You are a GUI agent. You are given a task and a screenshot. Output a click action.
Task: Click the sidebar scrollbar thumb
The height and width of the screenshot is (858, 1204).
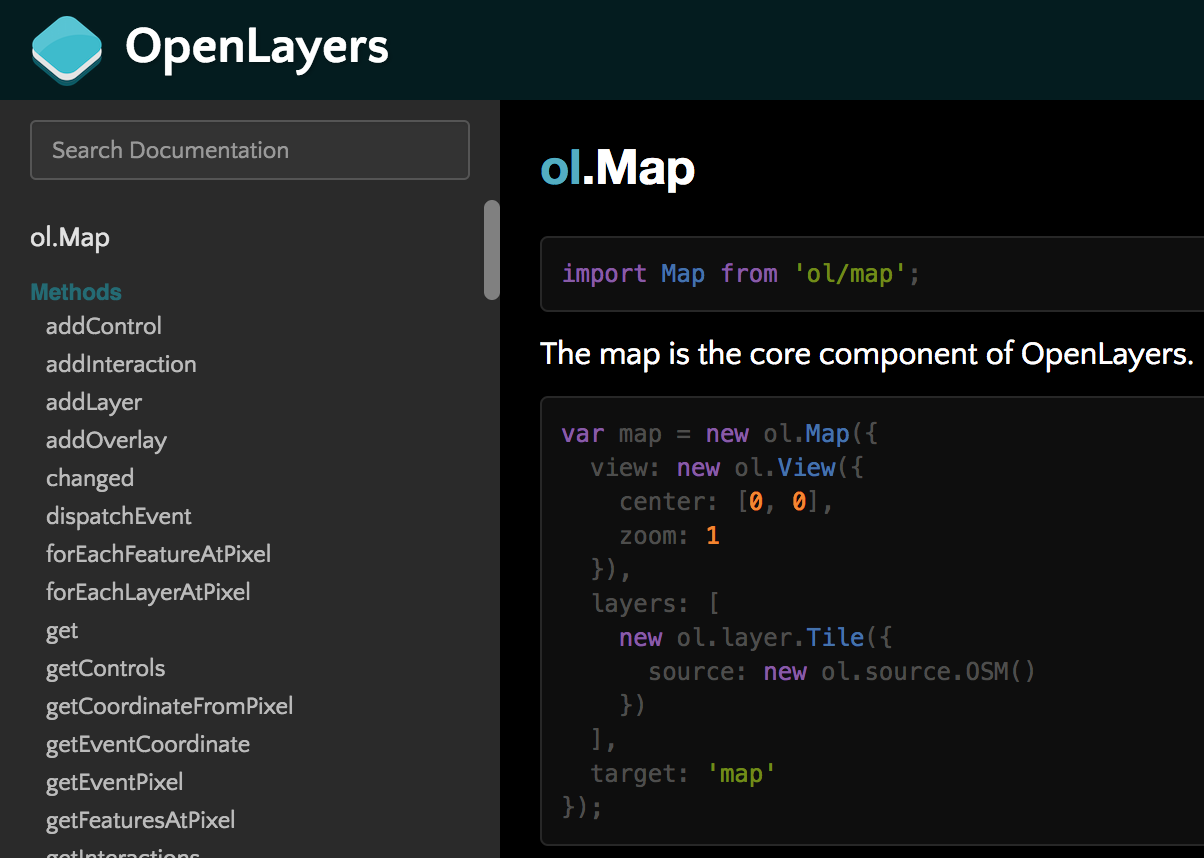(x=491, y=251)
